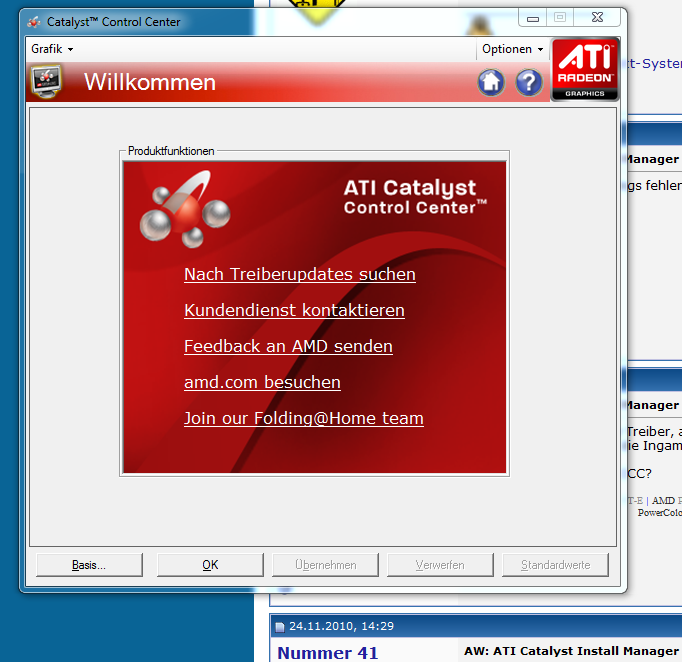Open help via the question mark icon
682x662 pixels.
(x=529, y=82)
